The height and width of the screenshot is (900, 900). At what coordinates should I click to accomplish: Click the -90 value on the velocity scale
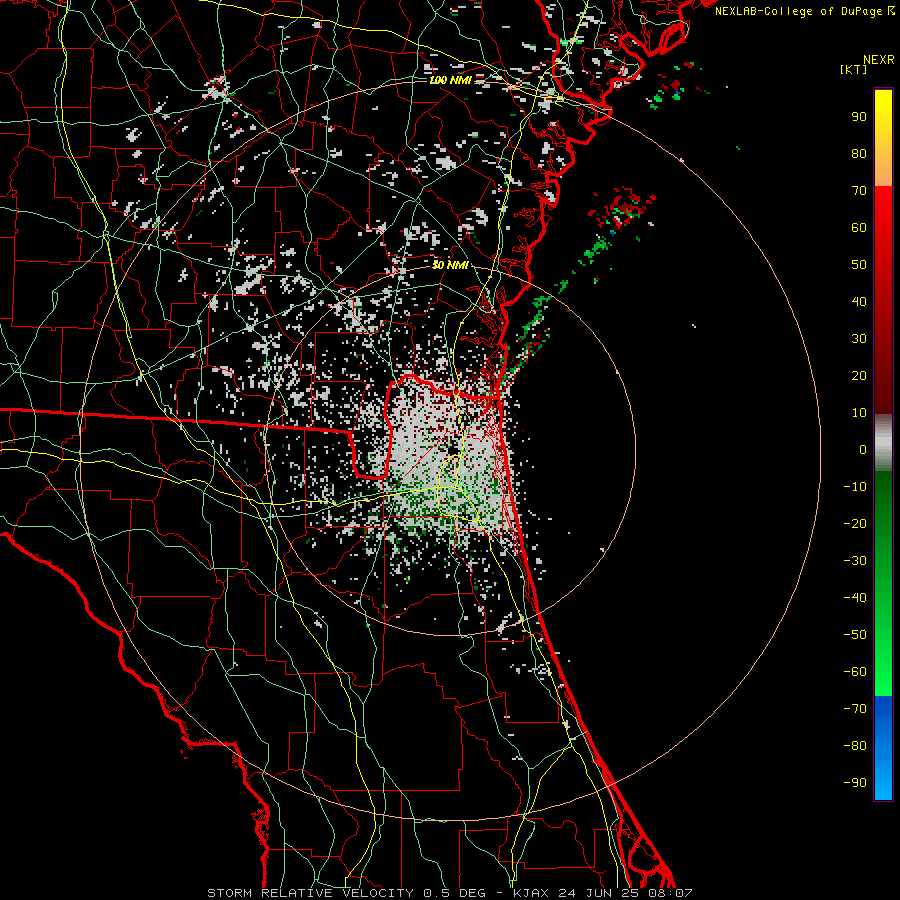click(855, 783)
